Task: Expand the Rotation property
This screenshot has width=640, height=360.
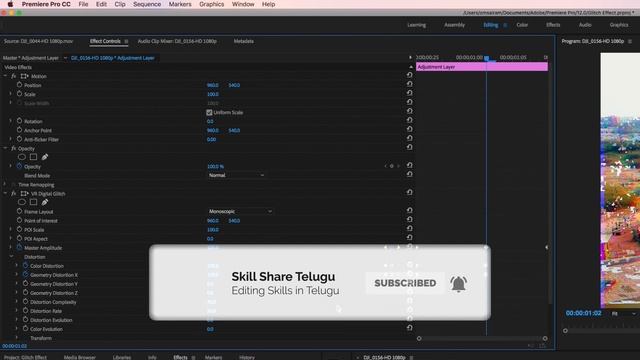Action: point(11,121)
